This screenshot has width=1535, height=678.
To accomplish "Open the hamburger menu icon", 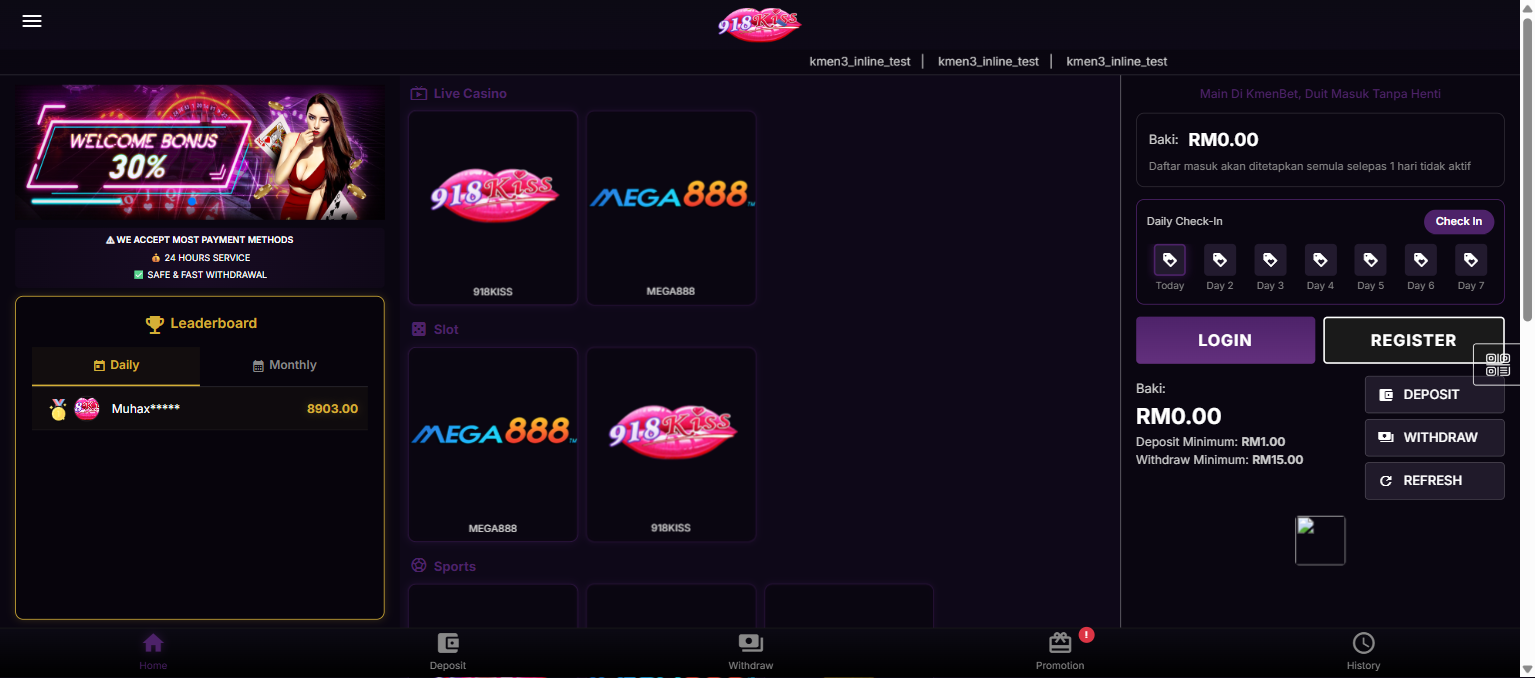I will point(32,21).
